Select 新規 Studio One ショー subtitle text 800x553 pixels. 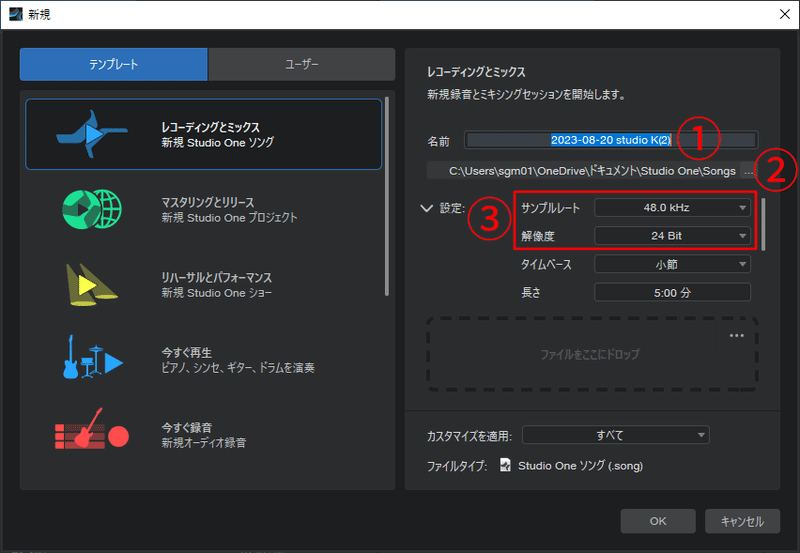tap(216, 293)
